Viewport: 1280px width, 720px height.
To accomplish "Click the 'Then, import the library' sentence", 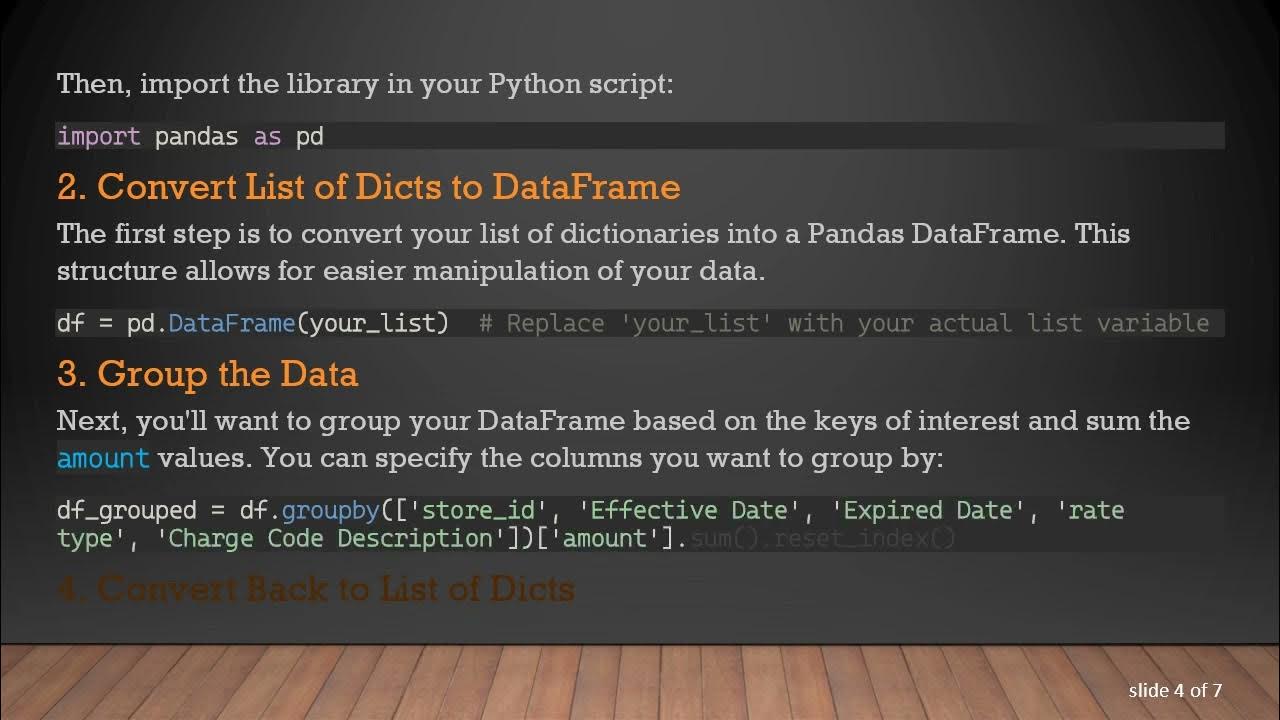I will (x=365, y=83).
